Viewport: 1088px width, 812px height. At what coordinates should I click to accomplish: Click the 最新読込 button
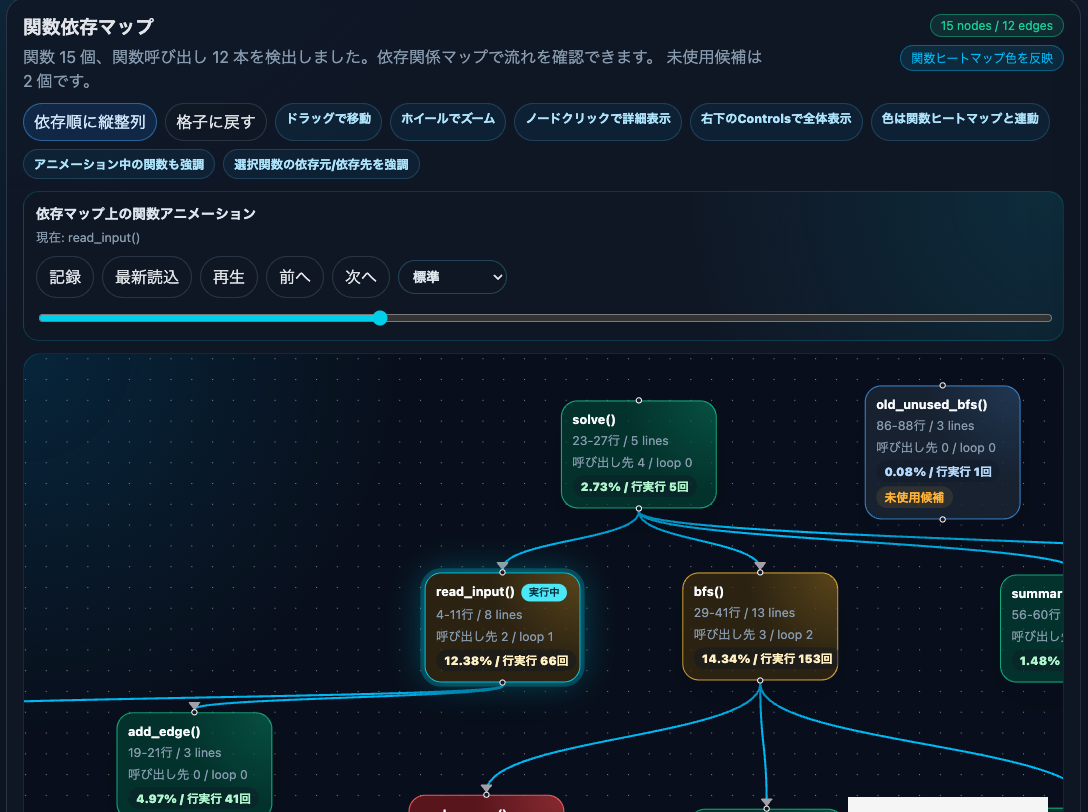147,277
